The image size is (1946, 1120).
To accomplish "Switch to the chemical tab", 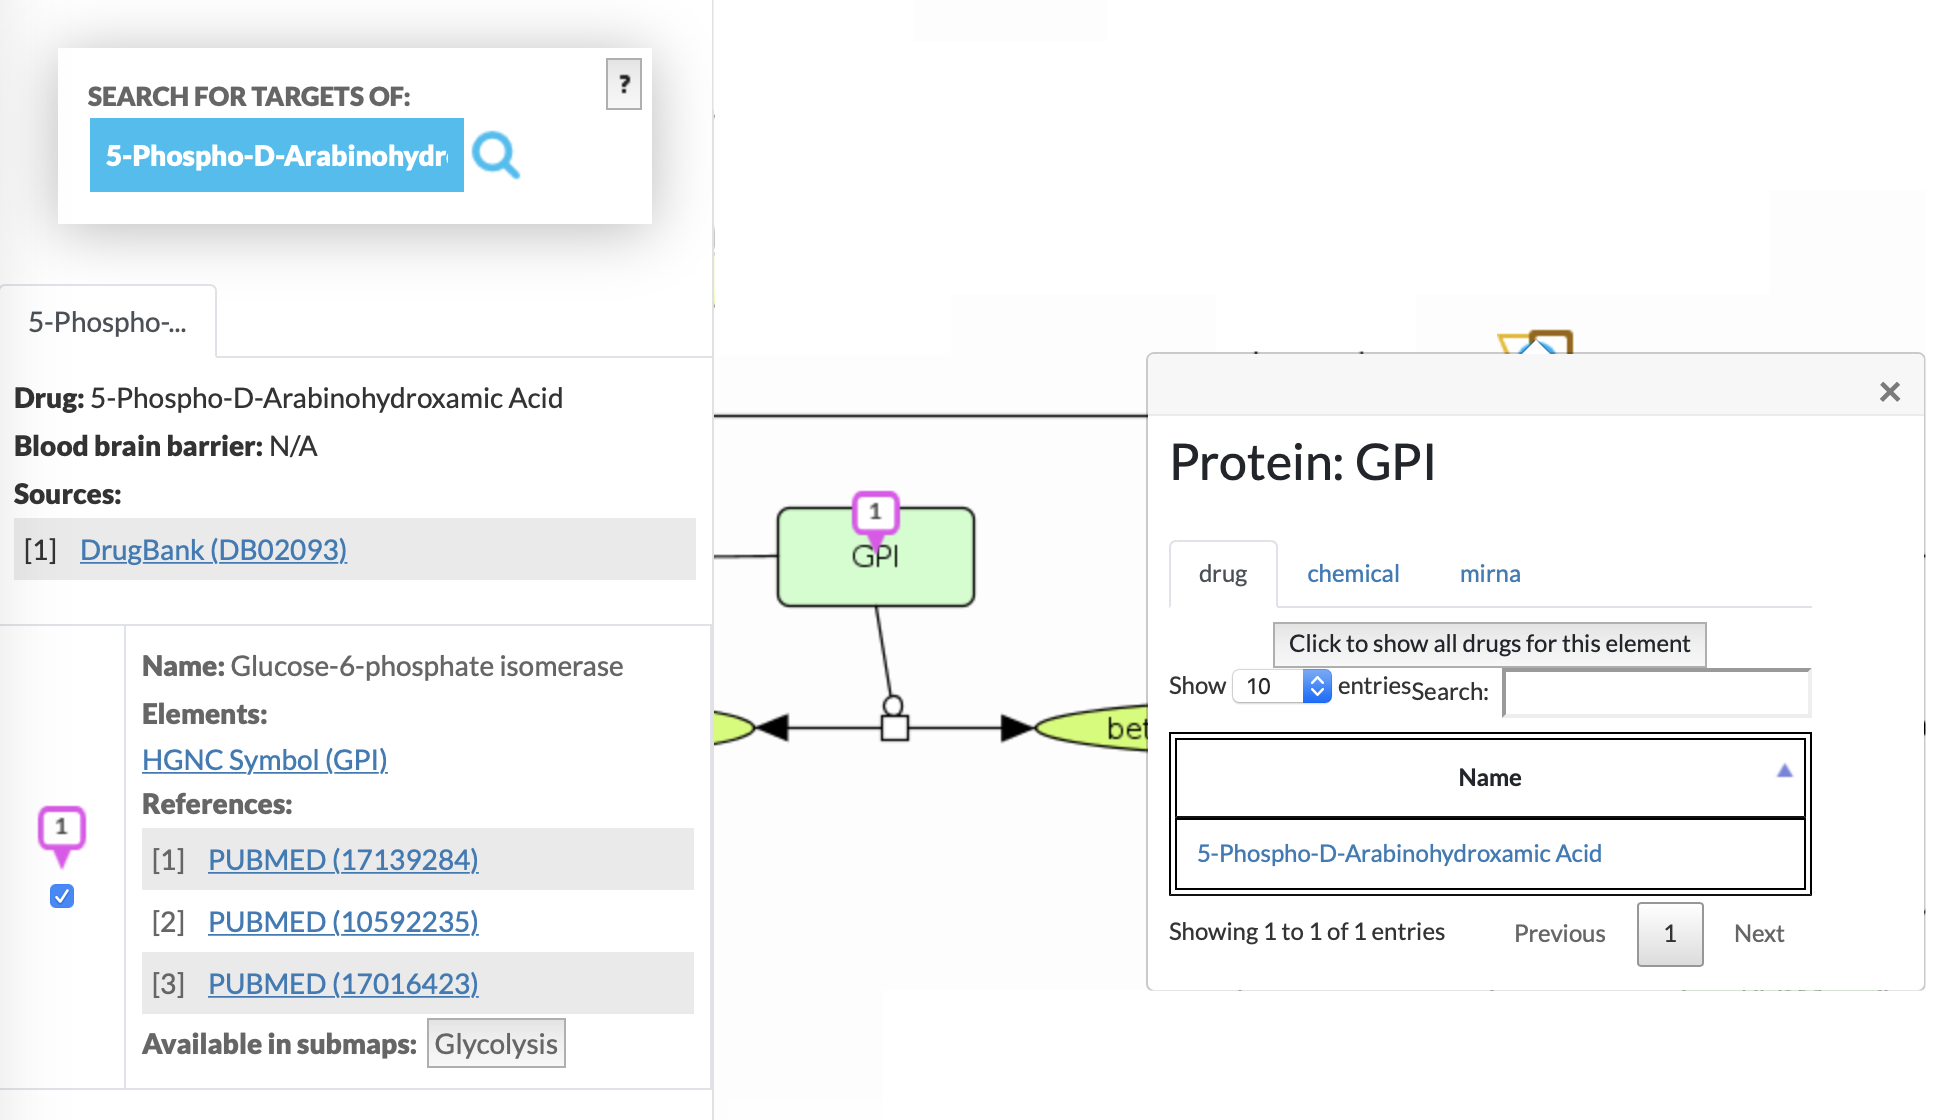I will click(x=1353, y=574).
